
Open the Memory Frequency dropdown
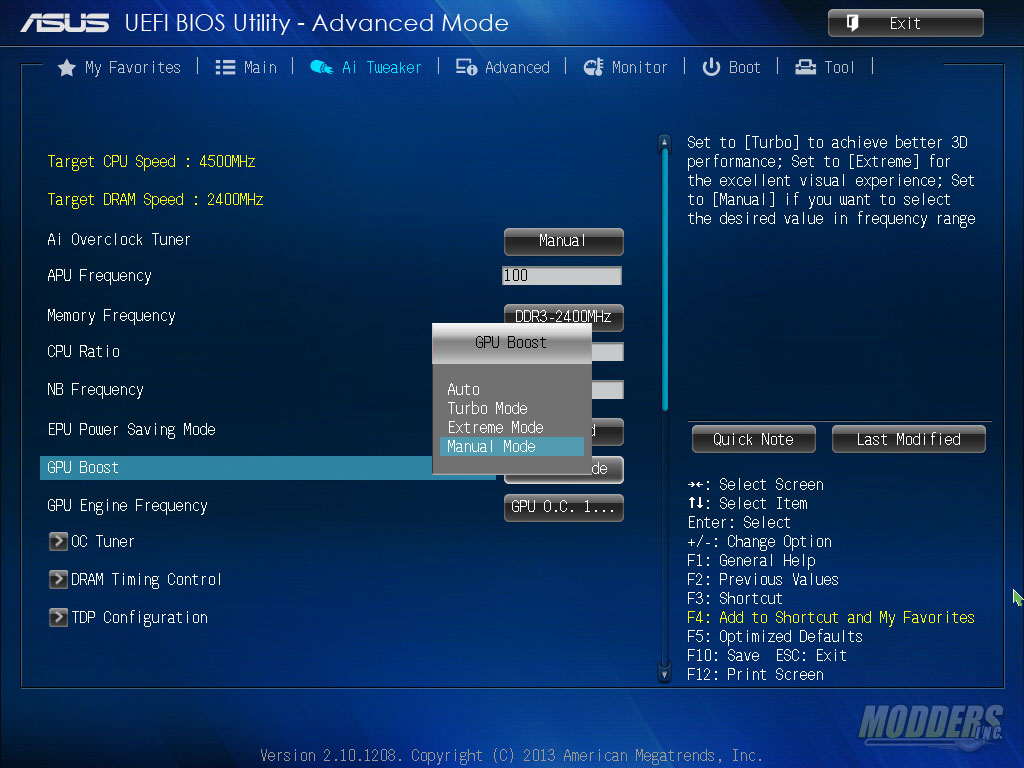point(563,315)
